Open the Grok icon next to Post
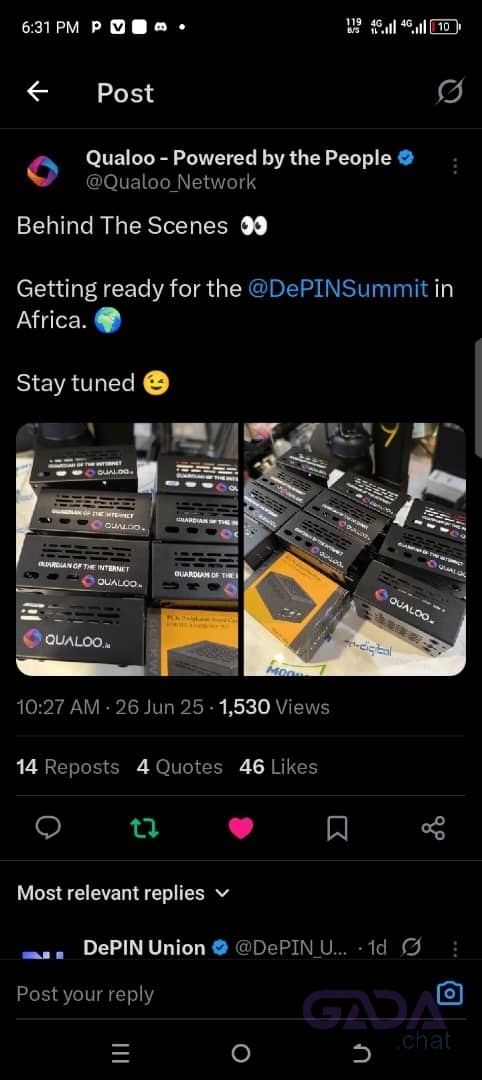The image size is (482, 1080). tap(450, 92)
